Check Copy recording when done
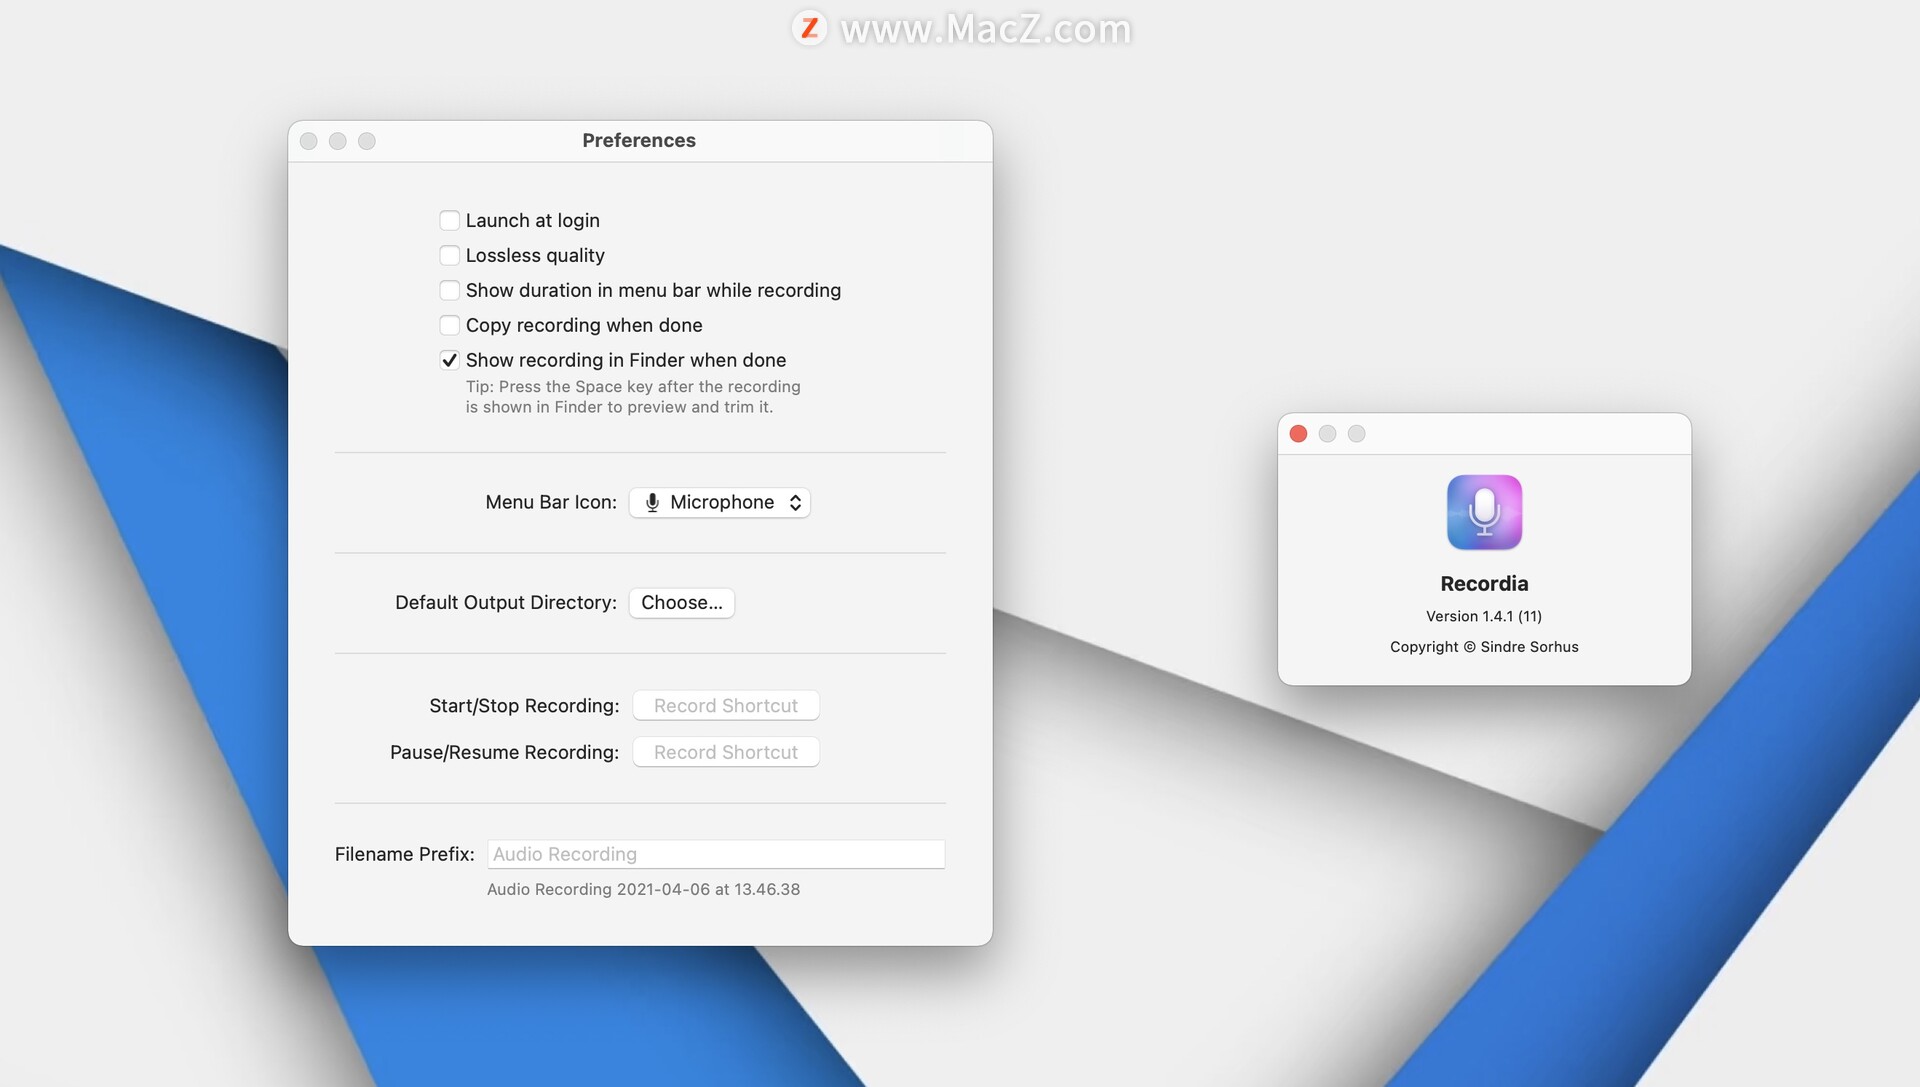1920x1087 pixels. point(450,326)
